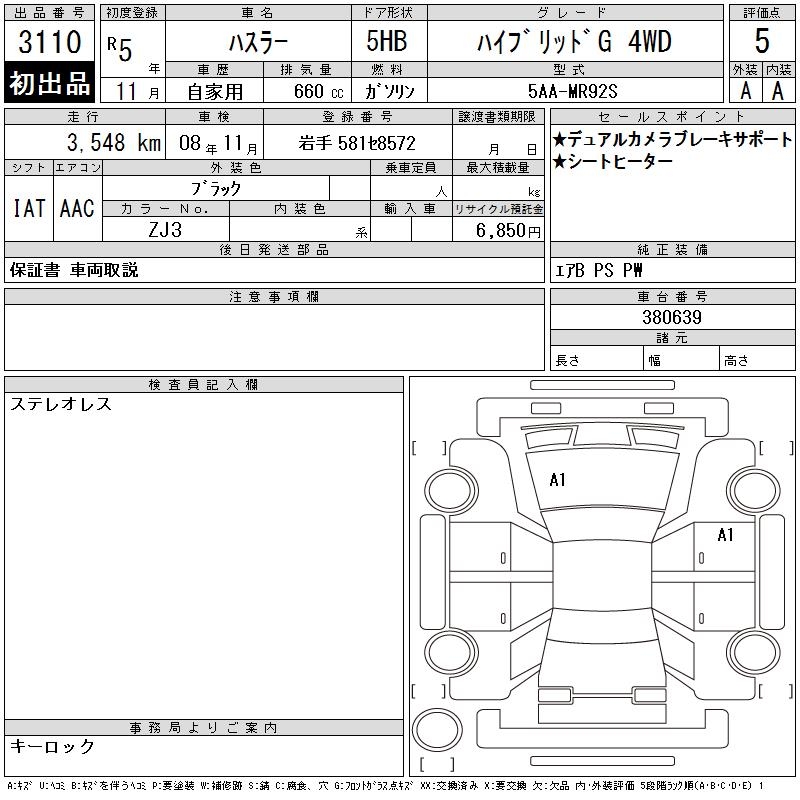
Task: Click registration number 岩手 581せ8572
Action: pyautogui.click(x=357, y=143)
